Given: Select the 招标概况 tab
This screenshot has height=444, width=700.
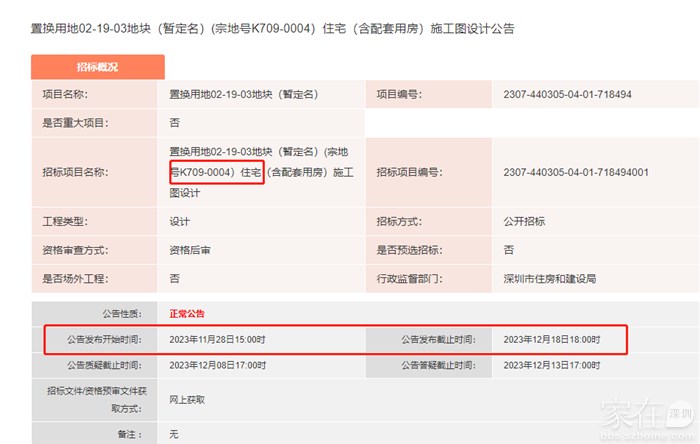Looking at the screenshot, I should 97,67.
